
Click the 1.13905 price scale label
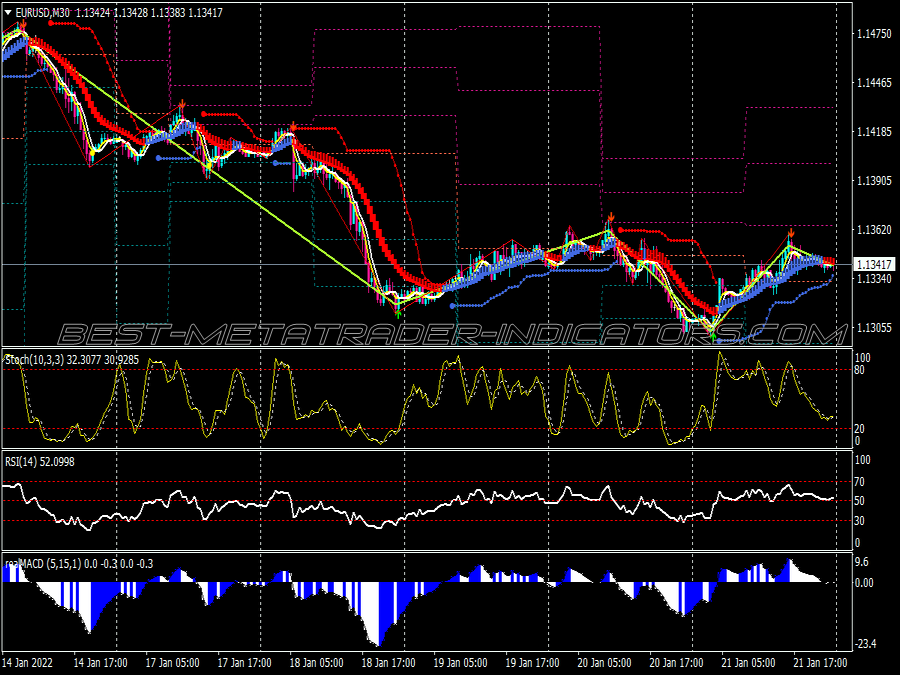874,181
